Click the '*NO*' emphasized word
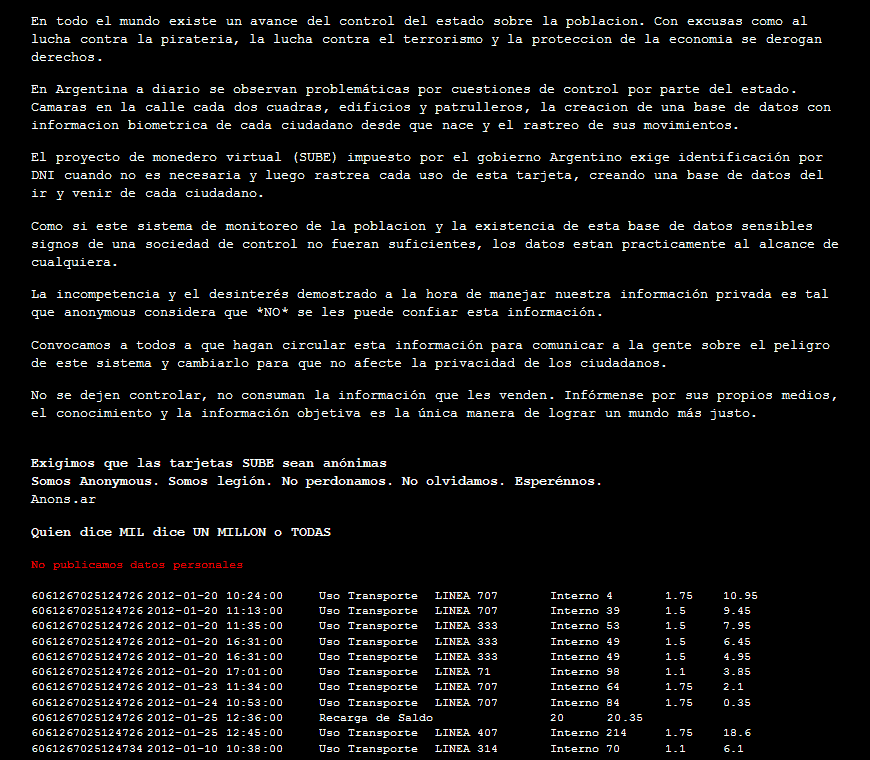Image resolution: width=870 pixels, height=760 pixels. (272, 312)
